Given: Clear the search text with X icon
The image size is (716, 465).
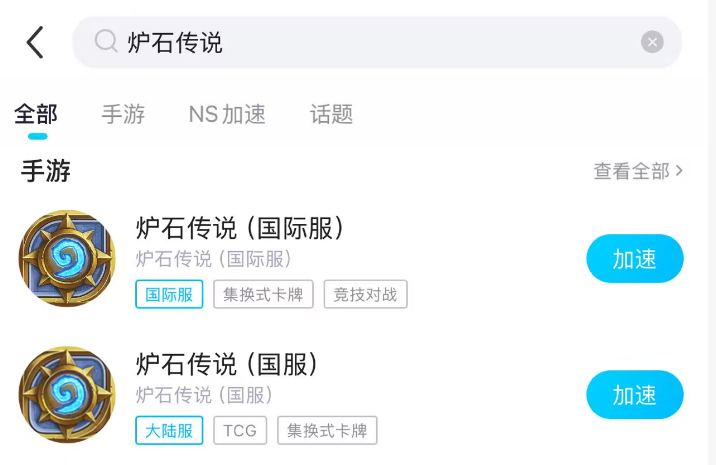Looking at the screenshot, I should 652,42.
